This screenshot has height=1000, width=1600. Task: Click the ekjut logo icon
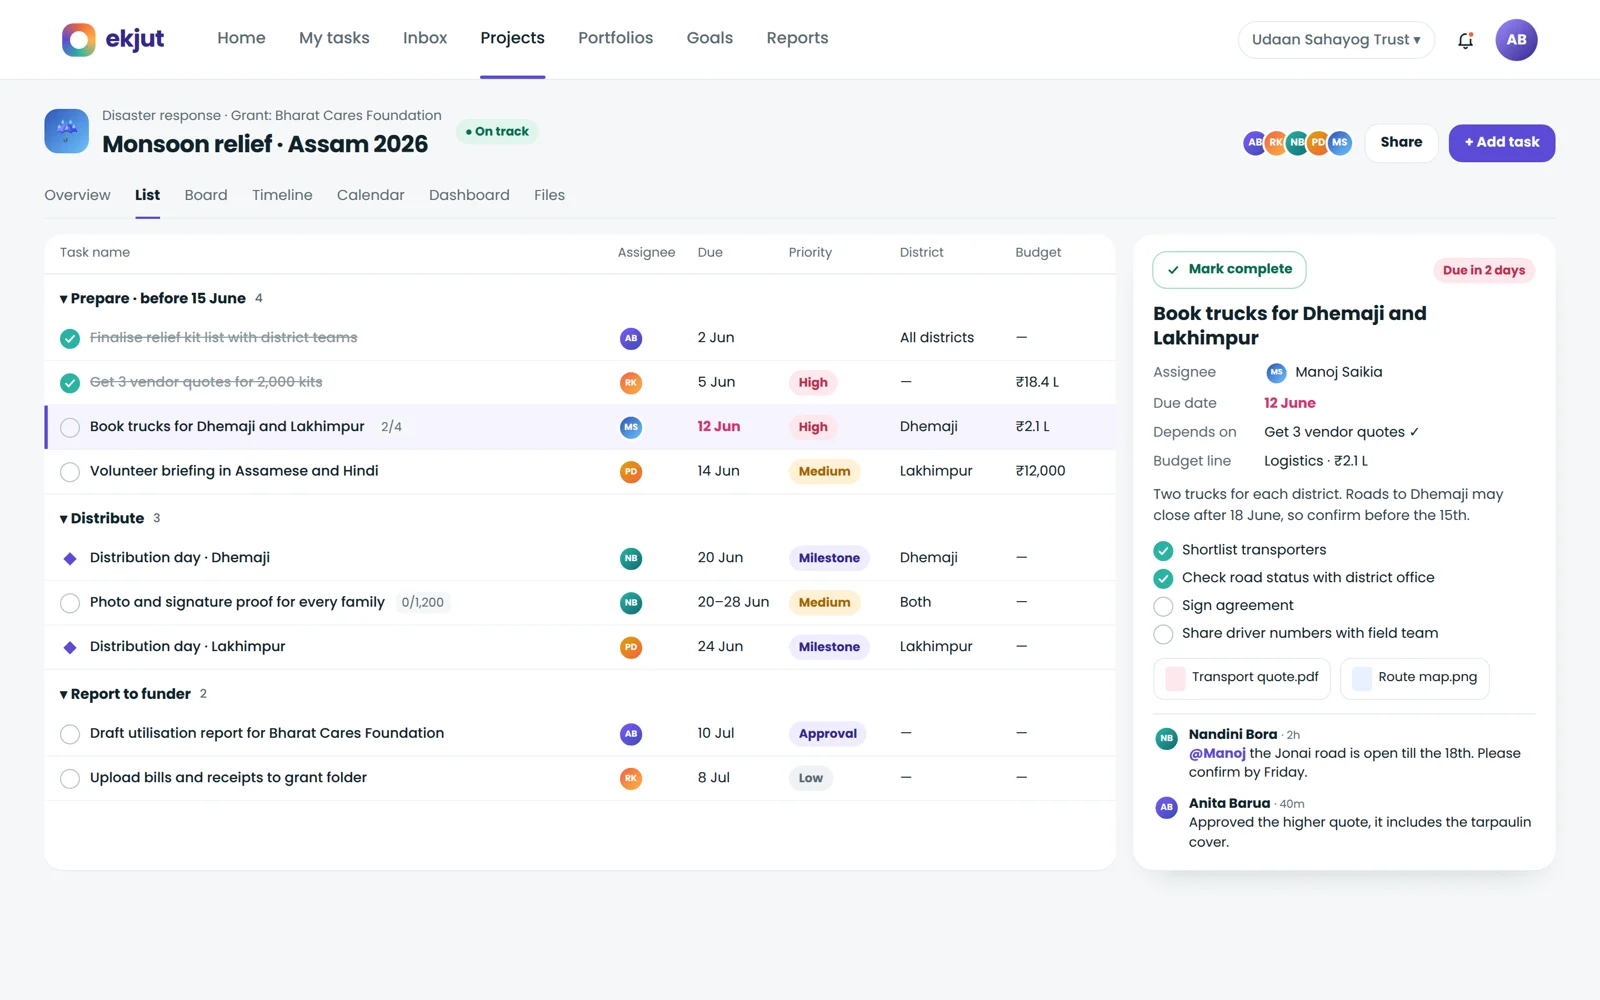[79, 39]
